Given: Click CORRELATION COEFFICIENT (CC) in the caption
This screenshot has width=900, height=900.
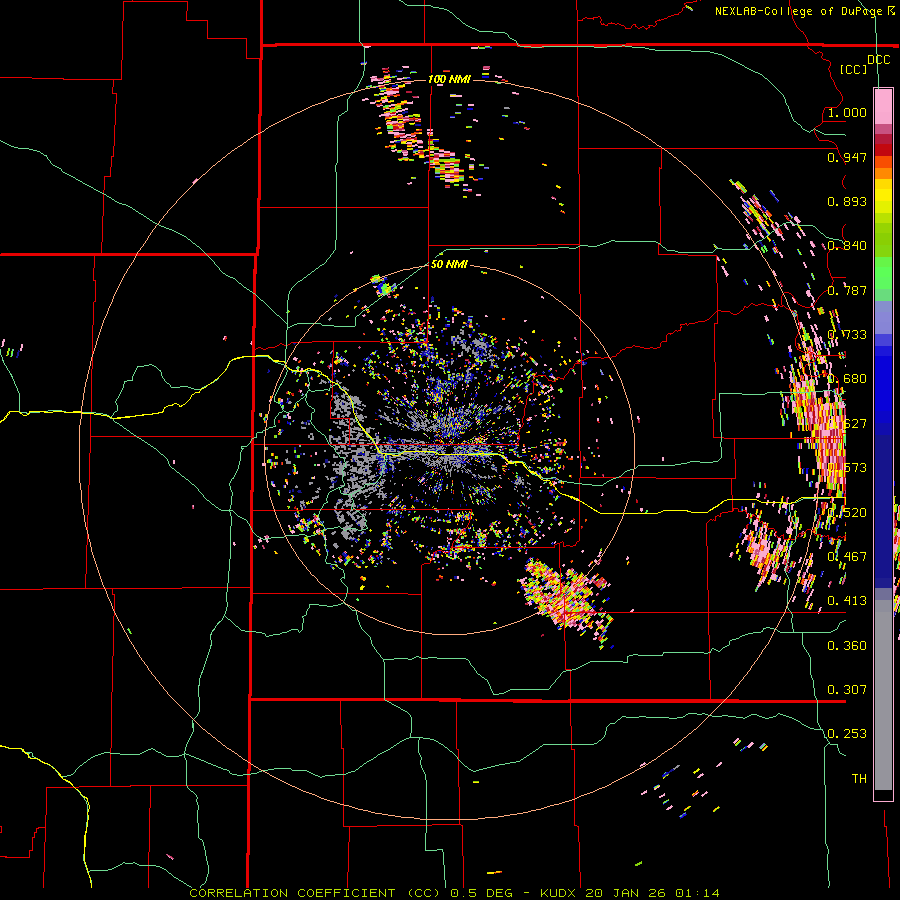Looking at the screenshot, I should 315,893.
